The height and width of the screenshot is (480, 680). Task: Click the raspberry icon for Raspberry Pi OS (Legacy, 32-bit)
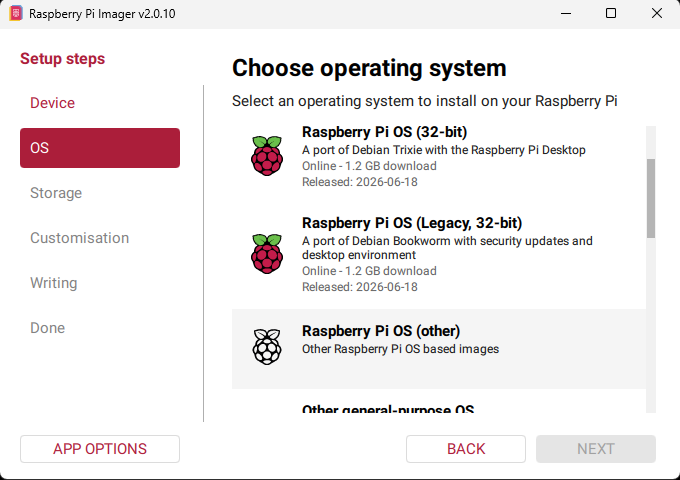pyautogui.click(x=267, y=254)
